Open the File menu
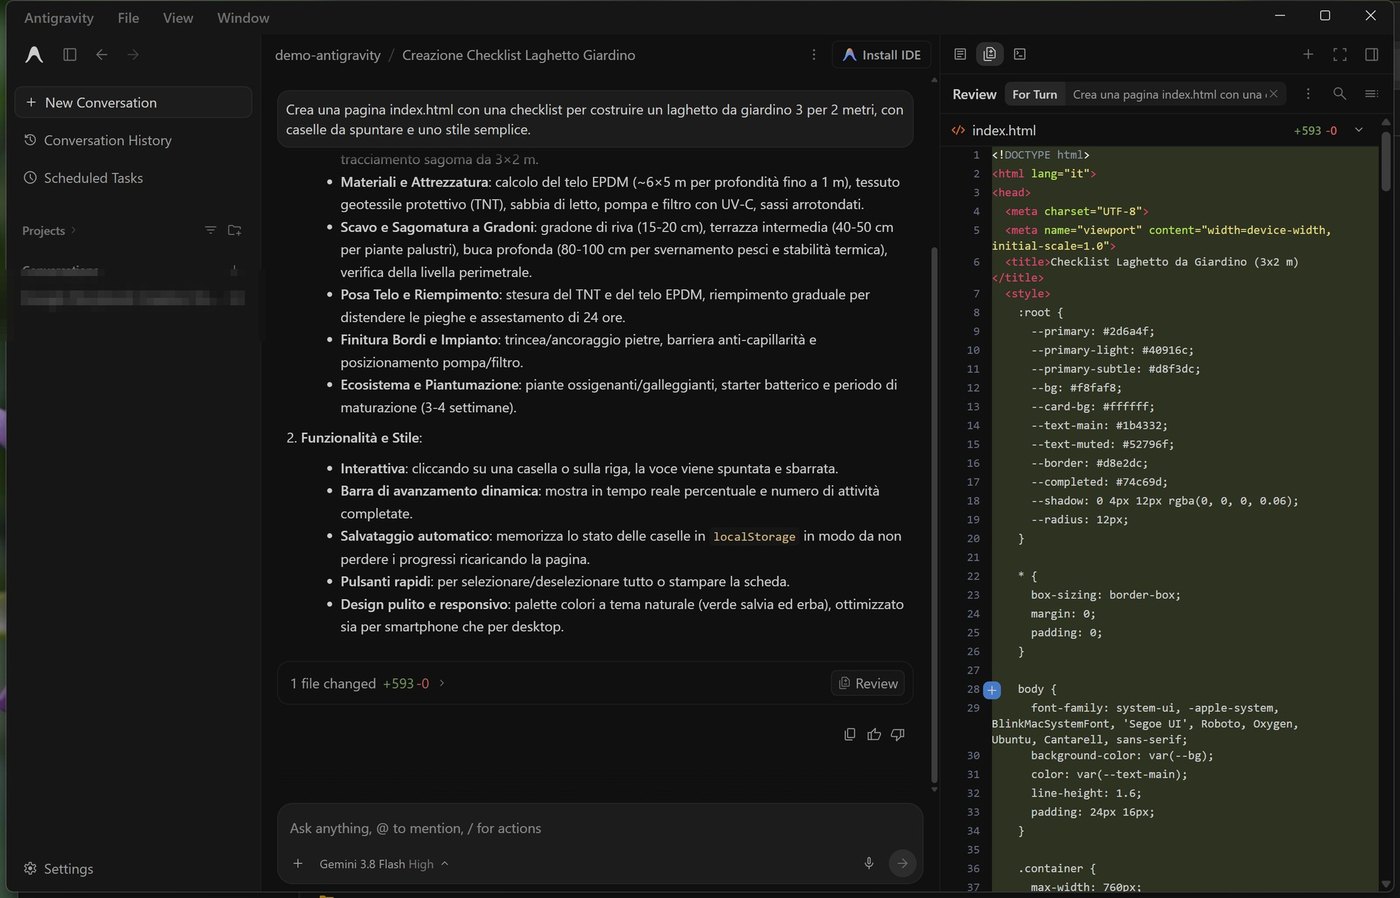1400x898 pixels. (x=128, y=18)
